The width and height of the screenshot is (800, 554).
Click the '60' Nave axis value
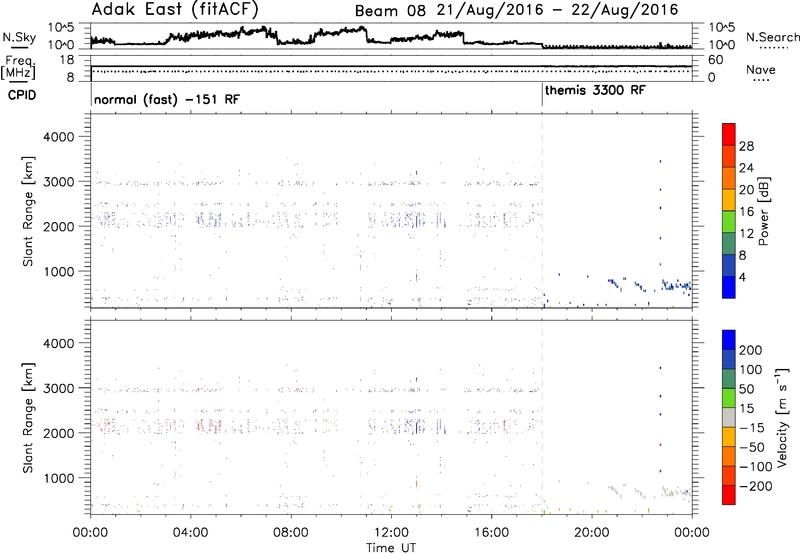click(x=716, y=60)
